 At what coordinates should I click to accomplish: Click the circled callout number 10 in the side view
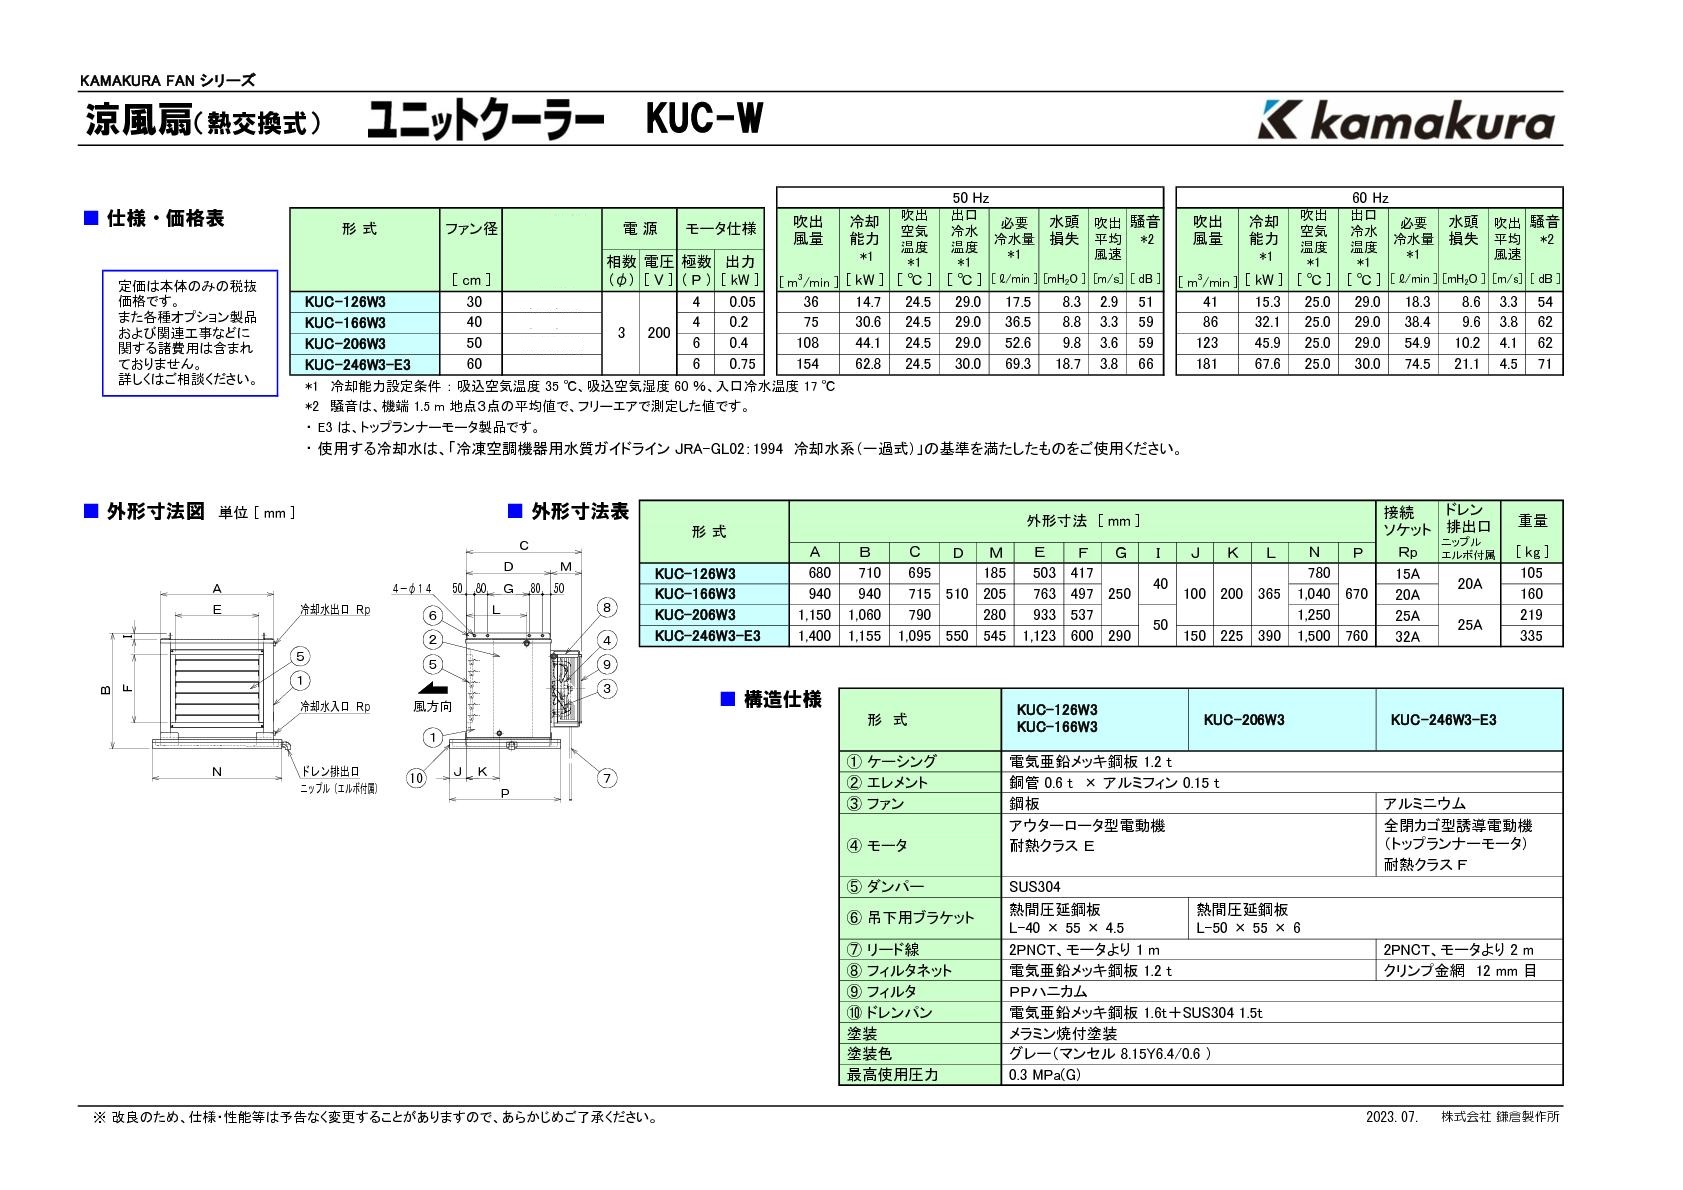pyautogui.click(x=416, y=778)
